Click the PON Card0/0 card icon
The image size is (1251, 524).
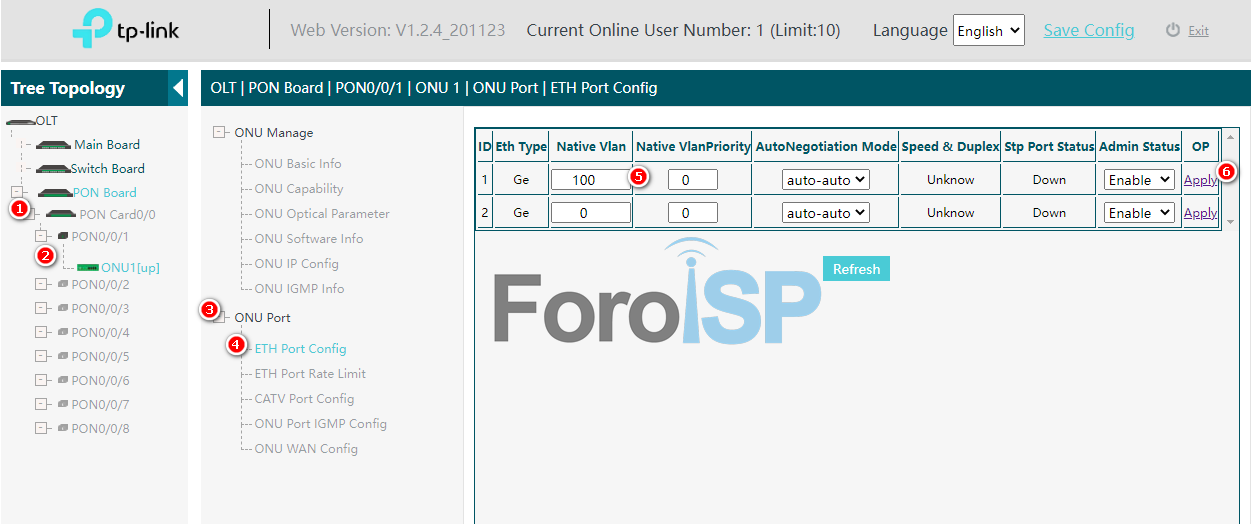pos(61,214)
